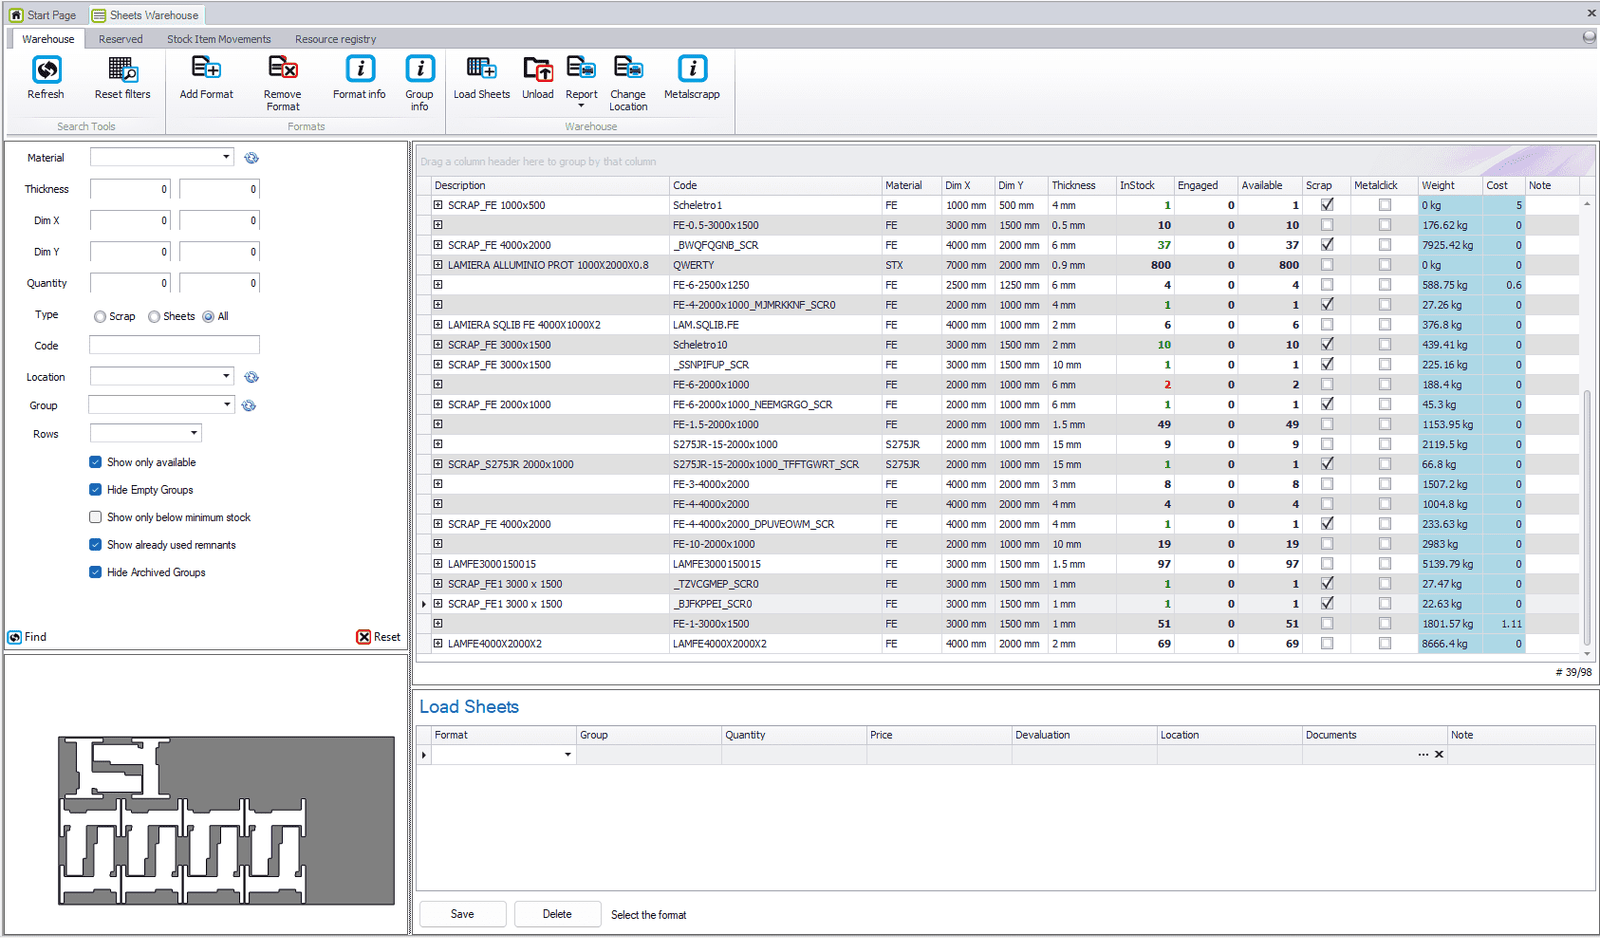Switch to the Stock Item Movements tab
This screenshot has width=1600, height=938.
218,39
